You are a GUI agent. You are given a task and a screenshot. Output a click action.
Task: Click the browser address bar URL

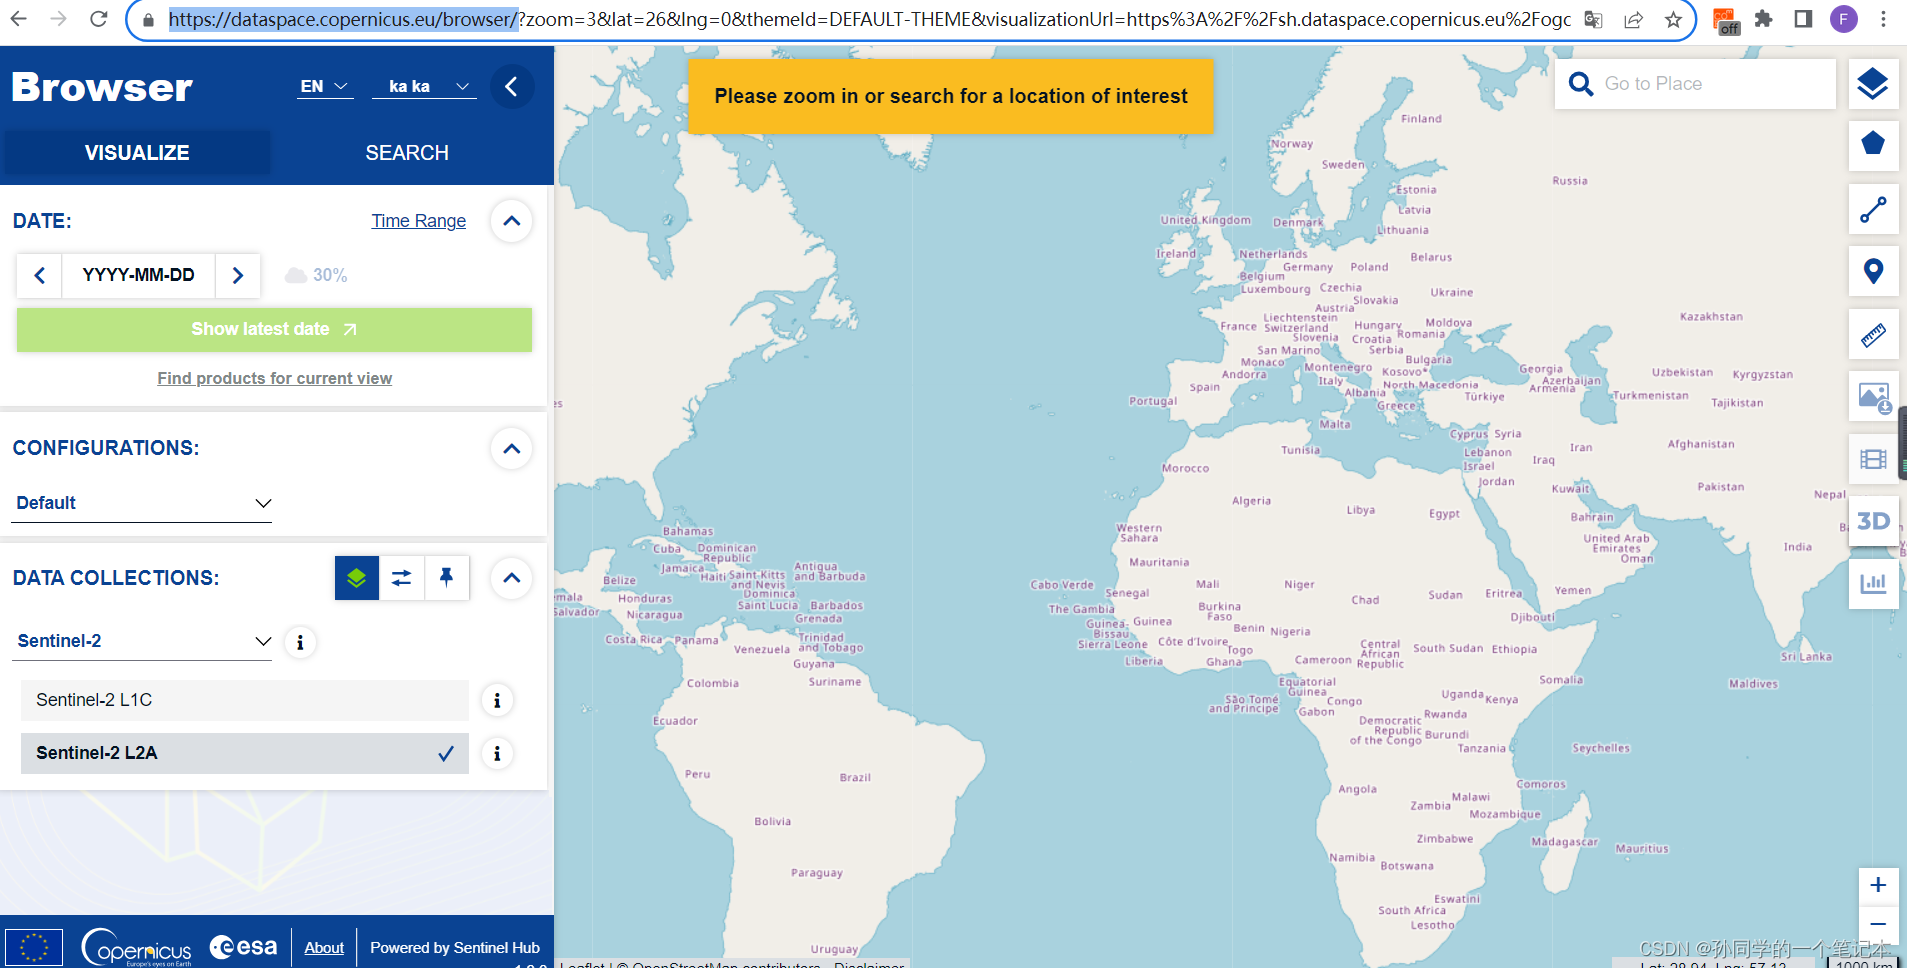869,20
